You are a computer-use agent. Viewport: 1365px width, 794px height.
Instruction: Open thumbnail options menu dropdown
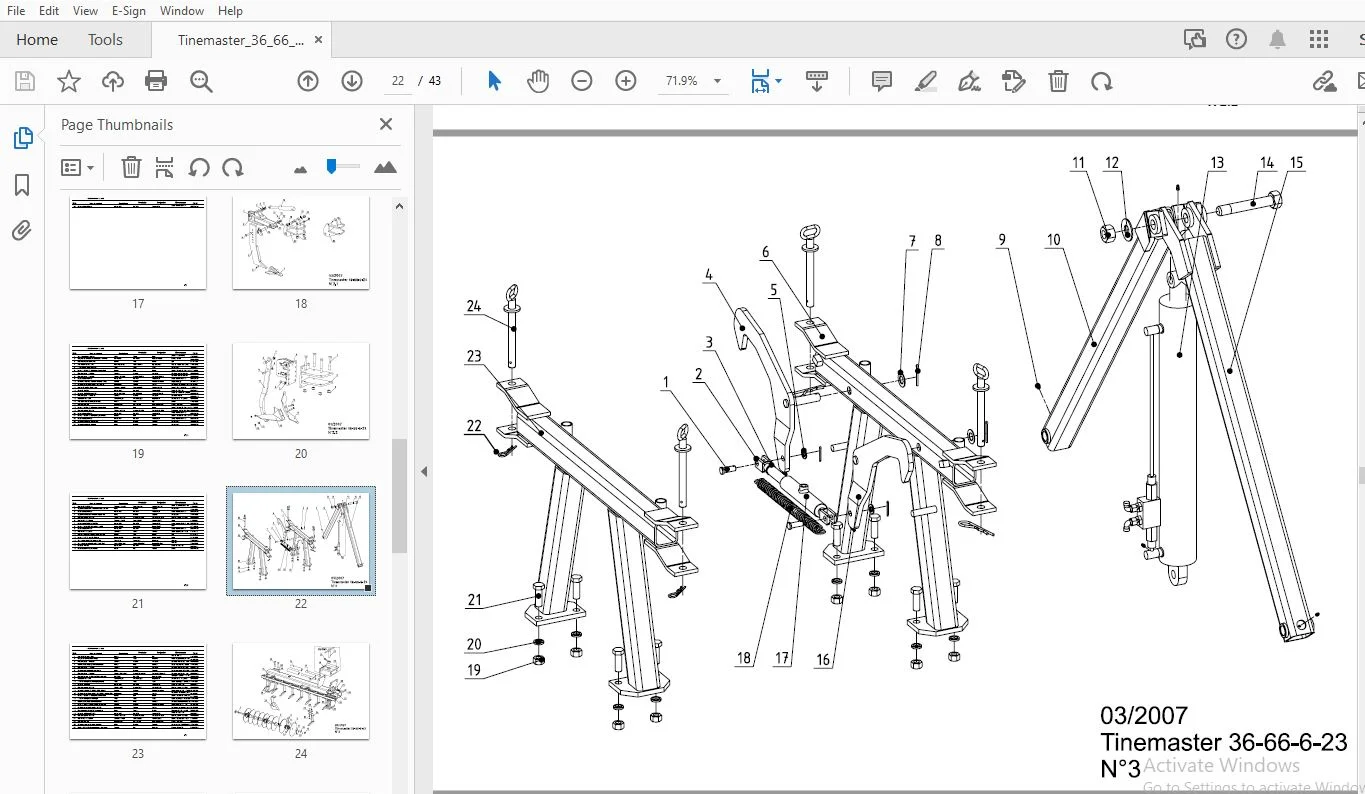click(x=77, y=167)
